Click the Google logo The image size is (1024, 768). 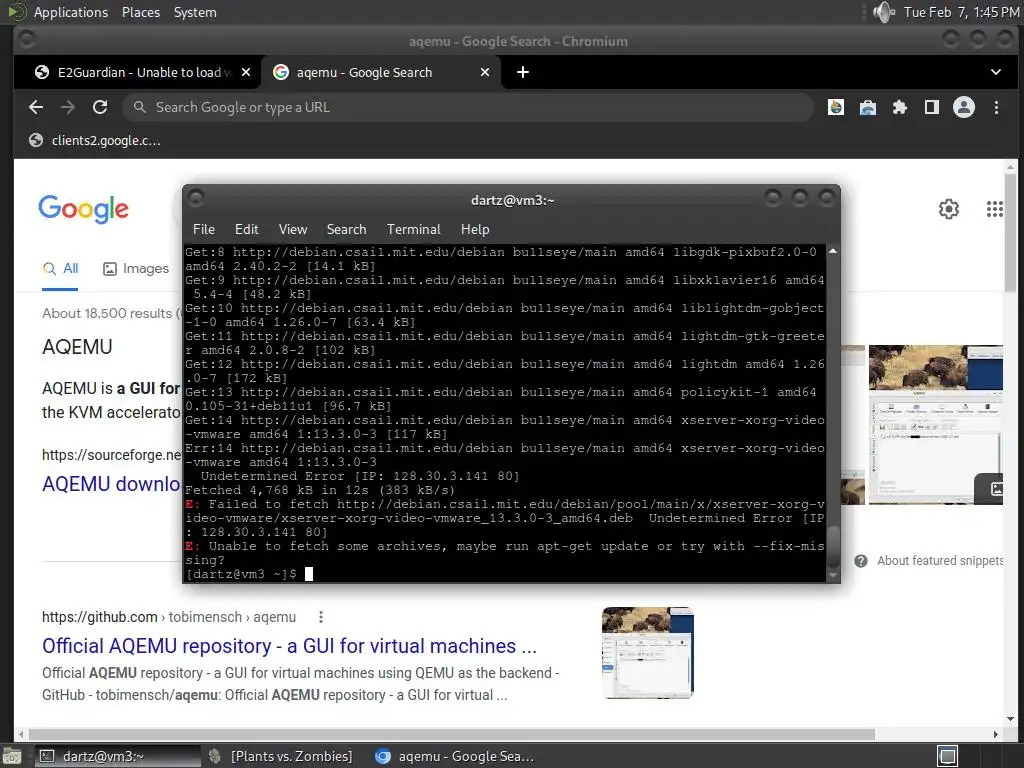(x=84, y=209)
